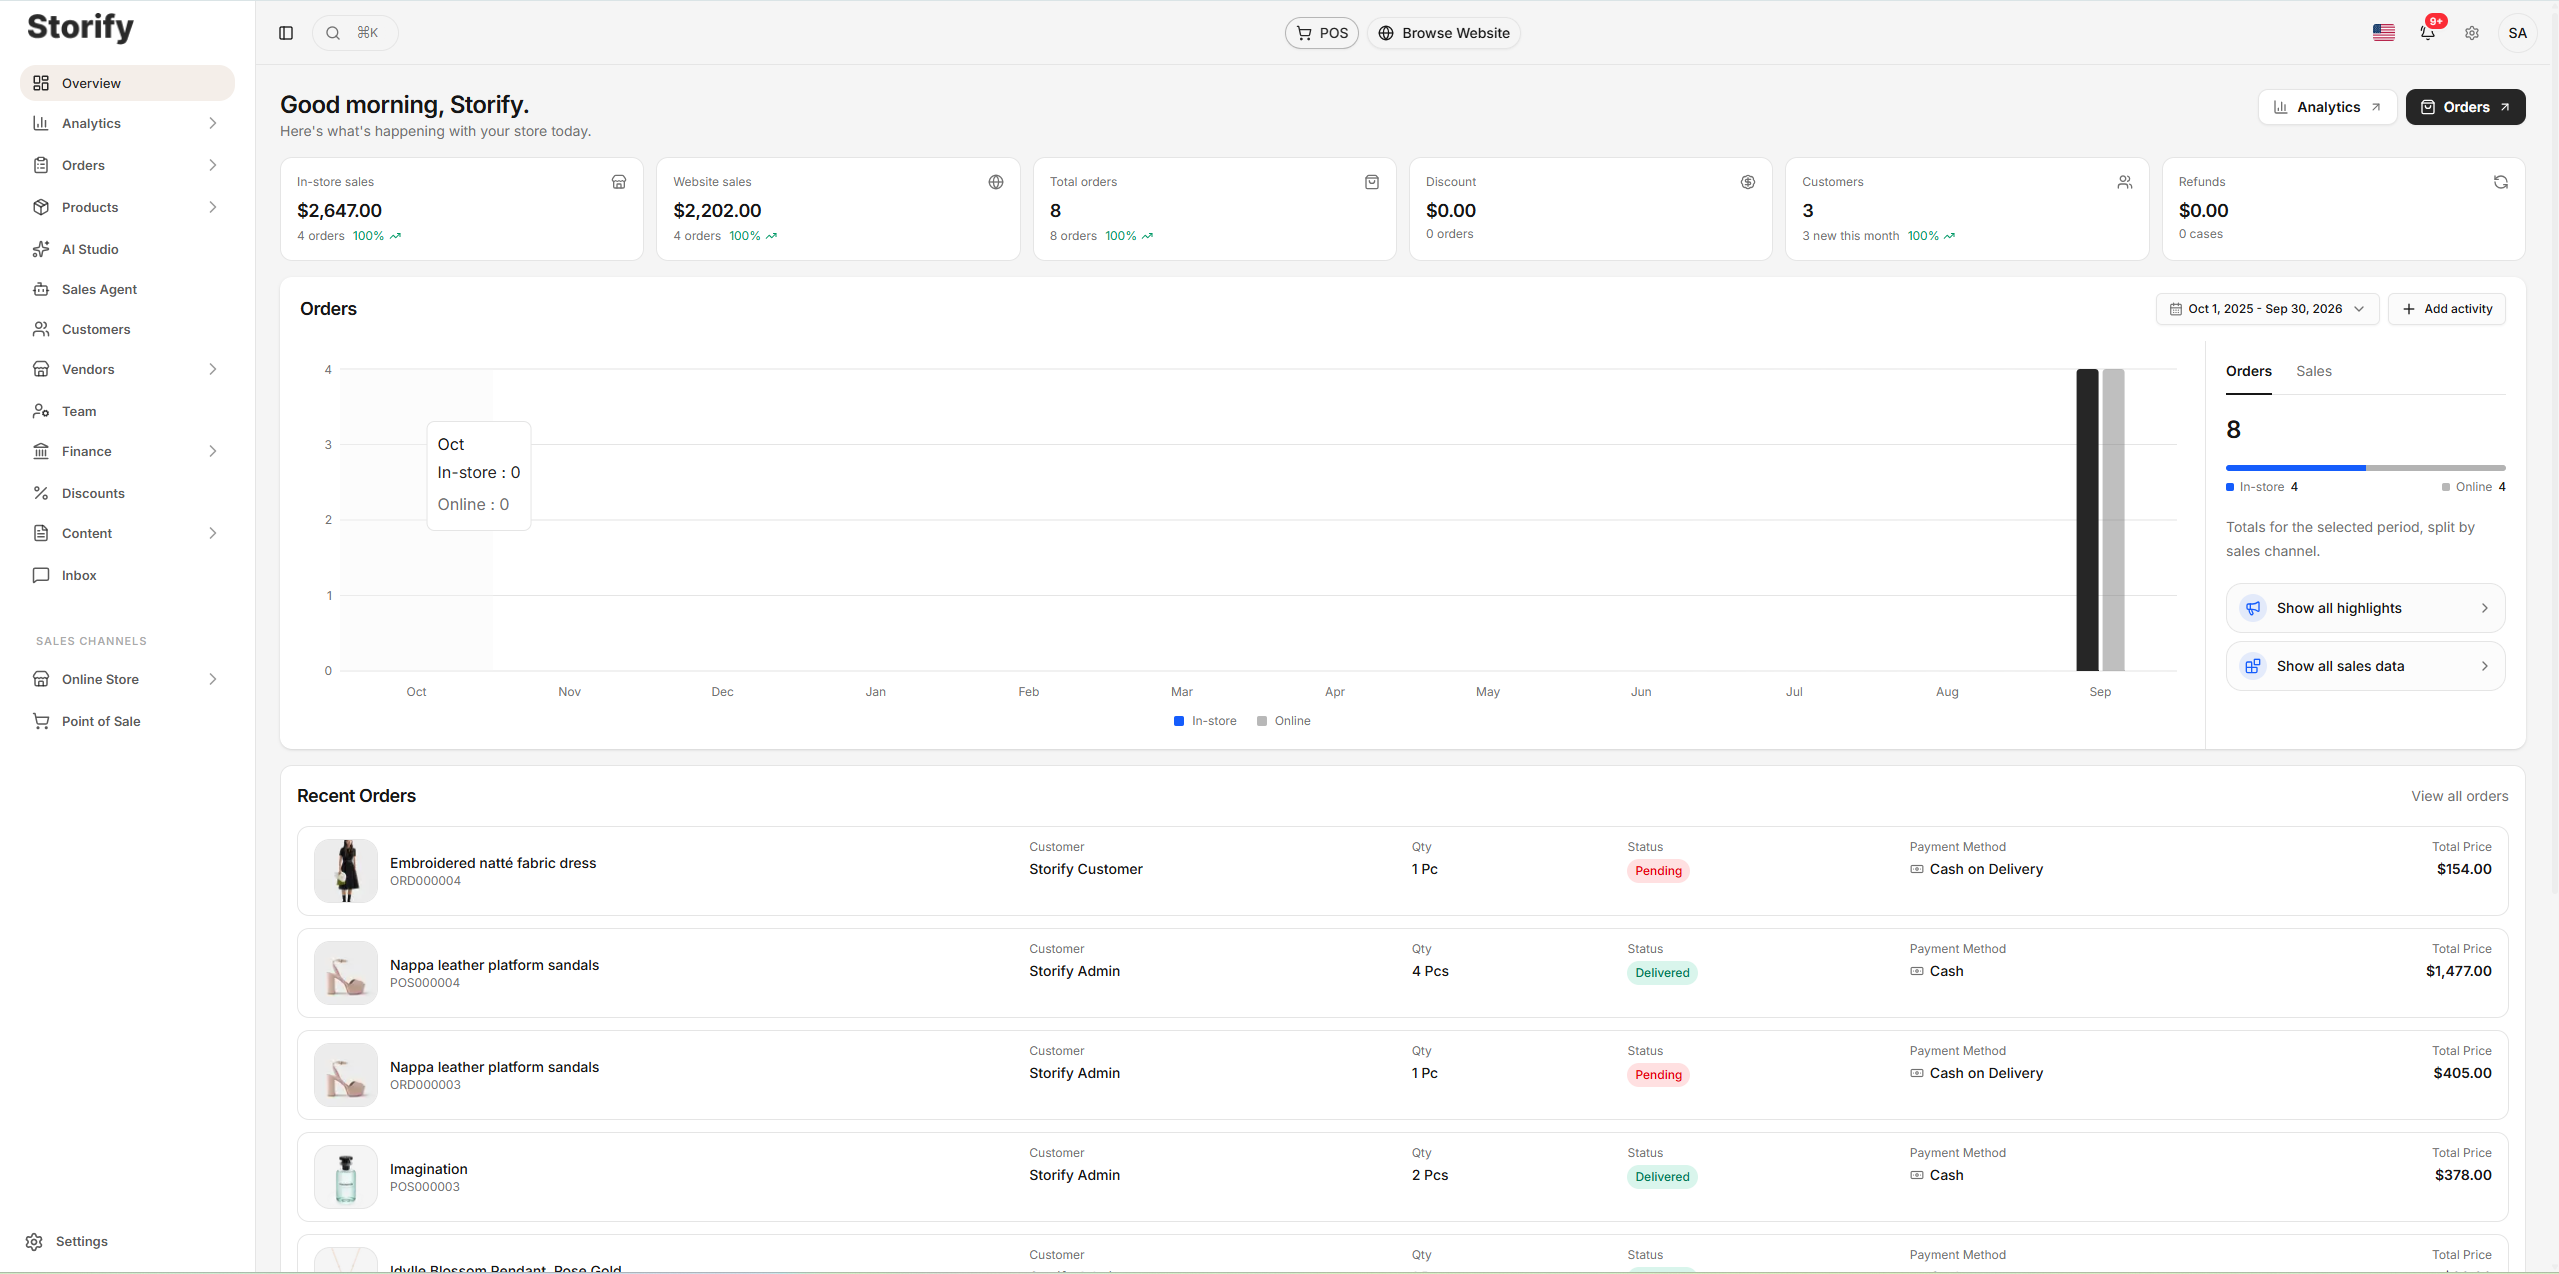Click the globe icon on Website sales card
This screenshot has width=2559, height=1274.
coord(996,182)
